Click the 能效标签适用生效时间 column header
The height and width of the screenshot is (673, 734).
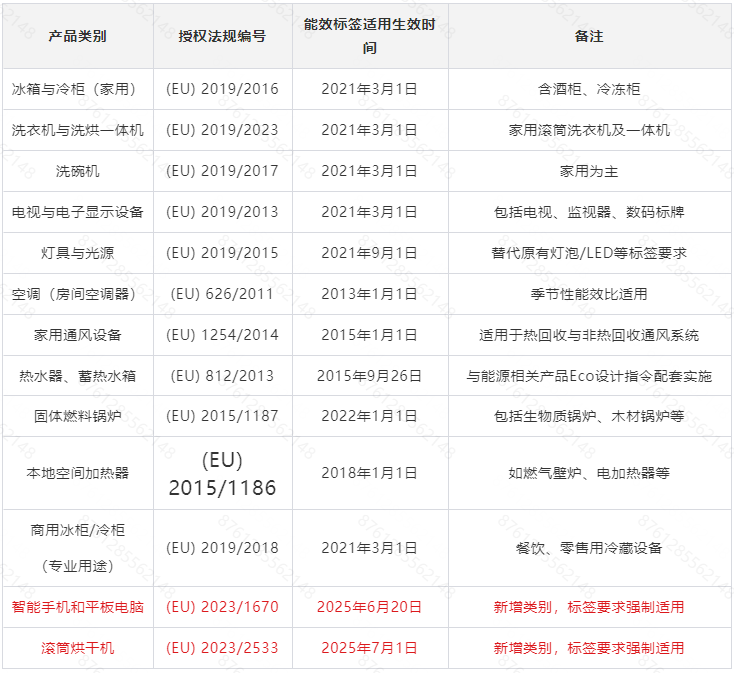[369, 36]
